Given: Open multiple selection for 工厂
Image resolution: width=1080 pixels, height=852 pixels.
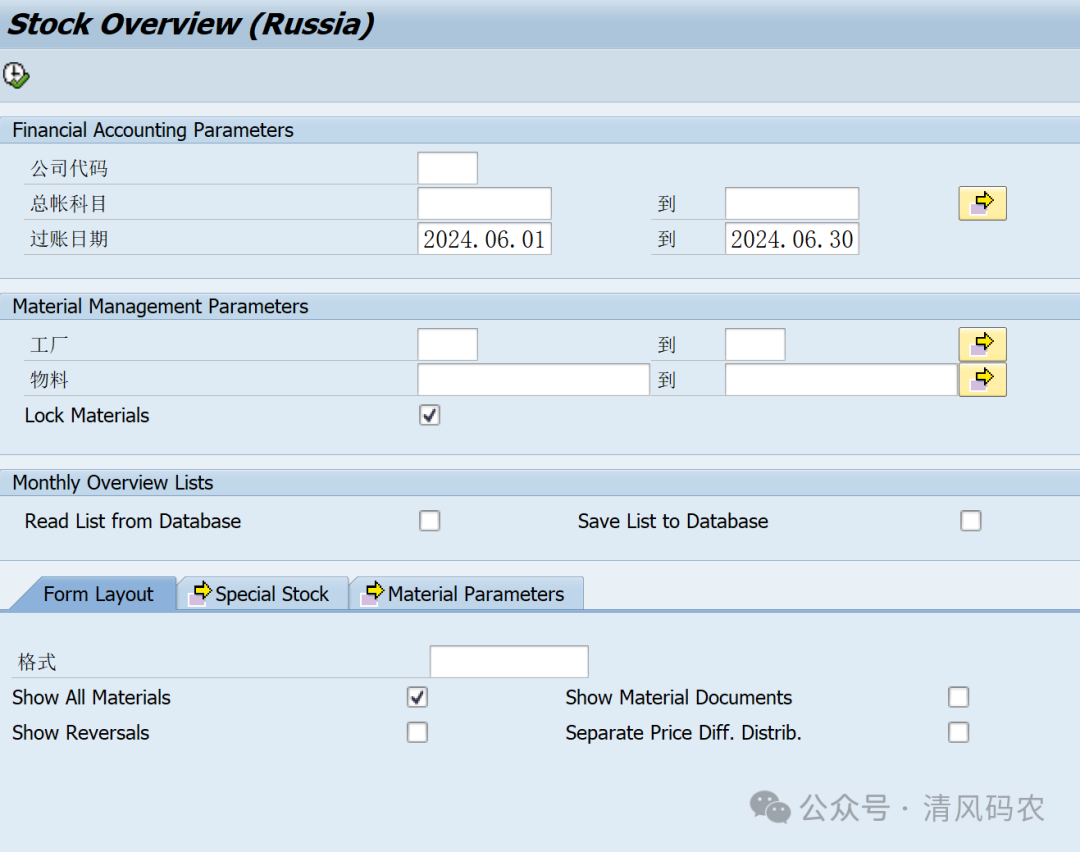Looking at the screenshot, I should (x=982, y=344).
